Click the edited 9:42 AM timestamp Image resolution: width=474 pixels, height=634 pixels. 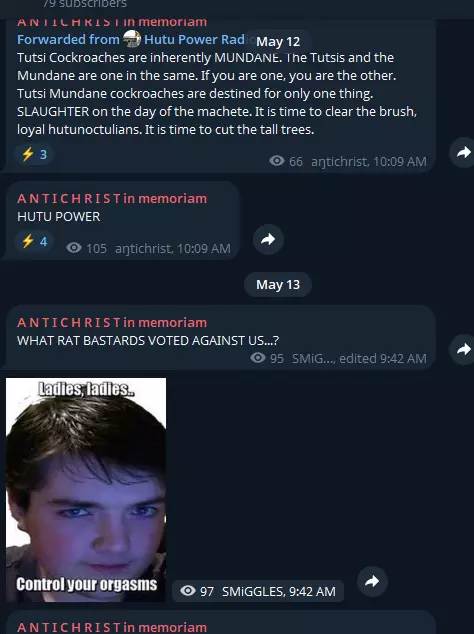[x=383, y=359]
